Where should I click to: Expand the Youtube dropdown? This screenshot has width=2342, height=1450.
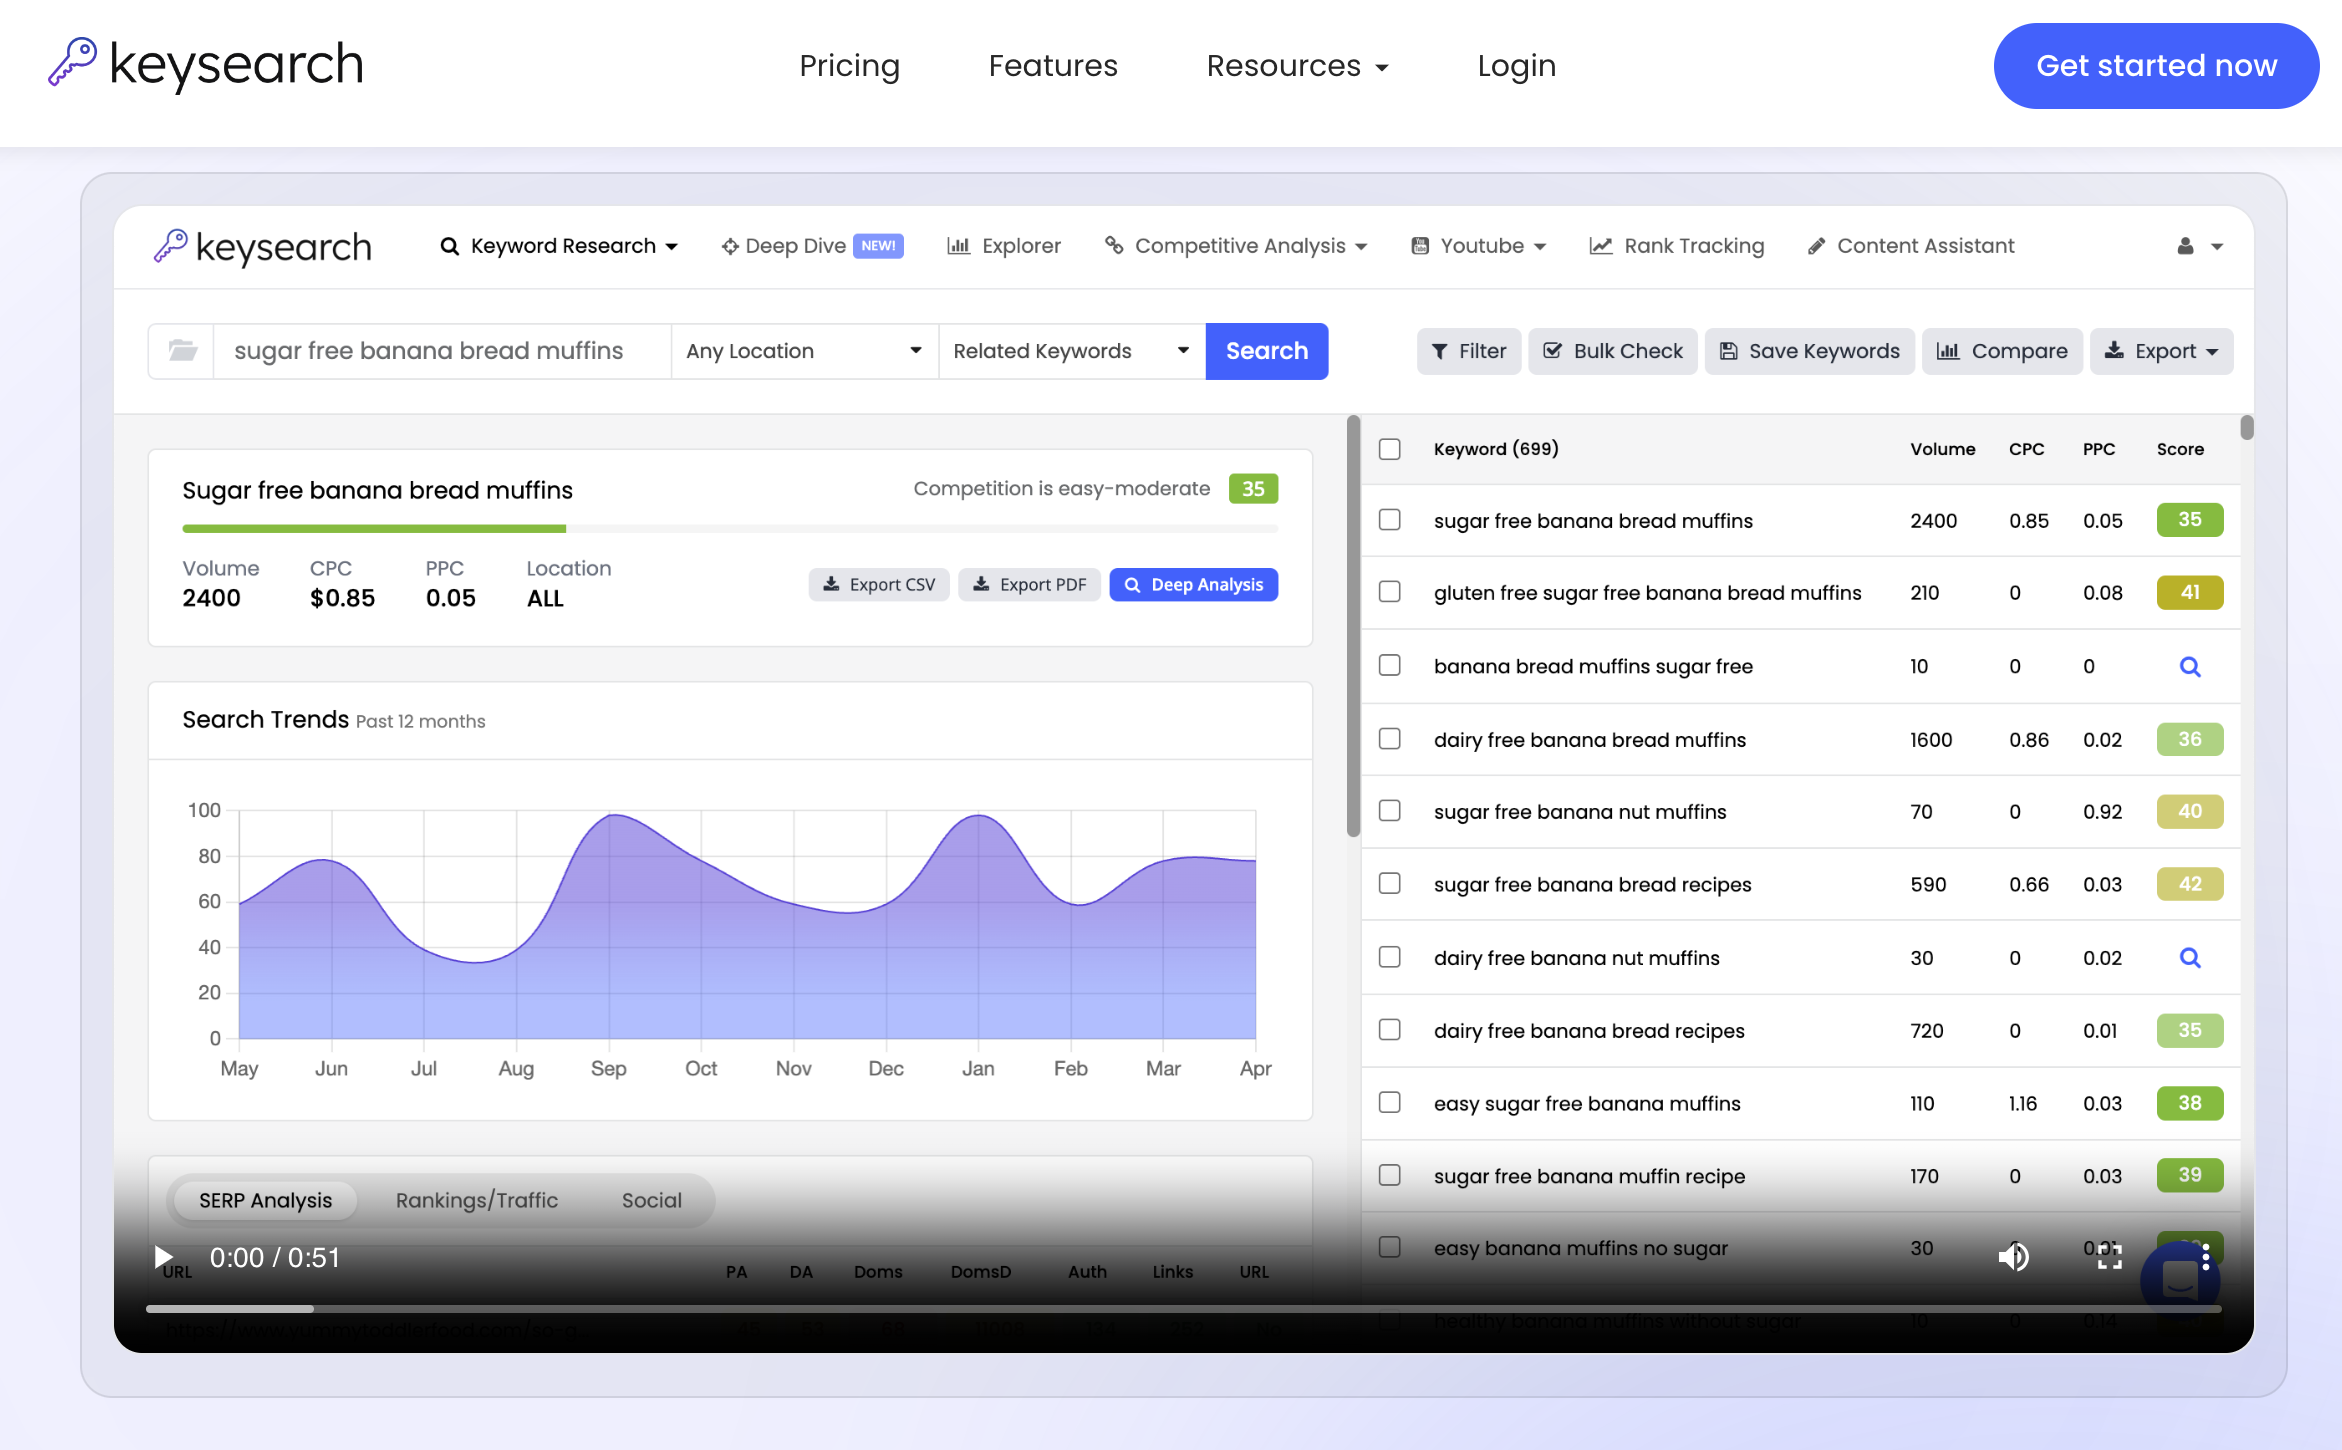click(x=1477, y=246)
